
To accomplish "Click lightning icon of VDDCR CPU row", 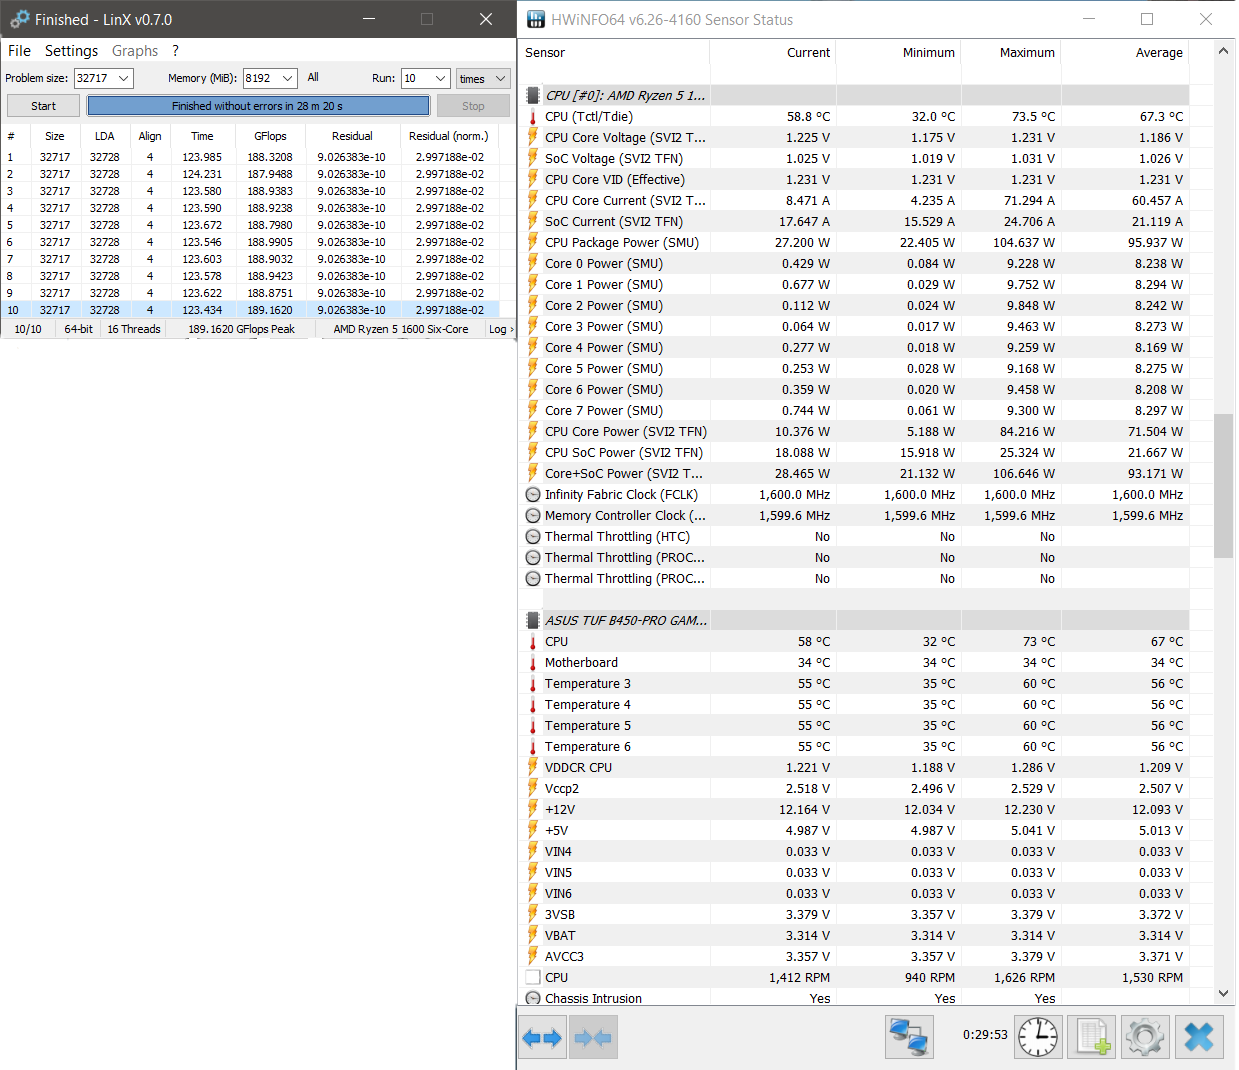I will click(533, 768).
